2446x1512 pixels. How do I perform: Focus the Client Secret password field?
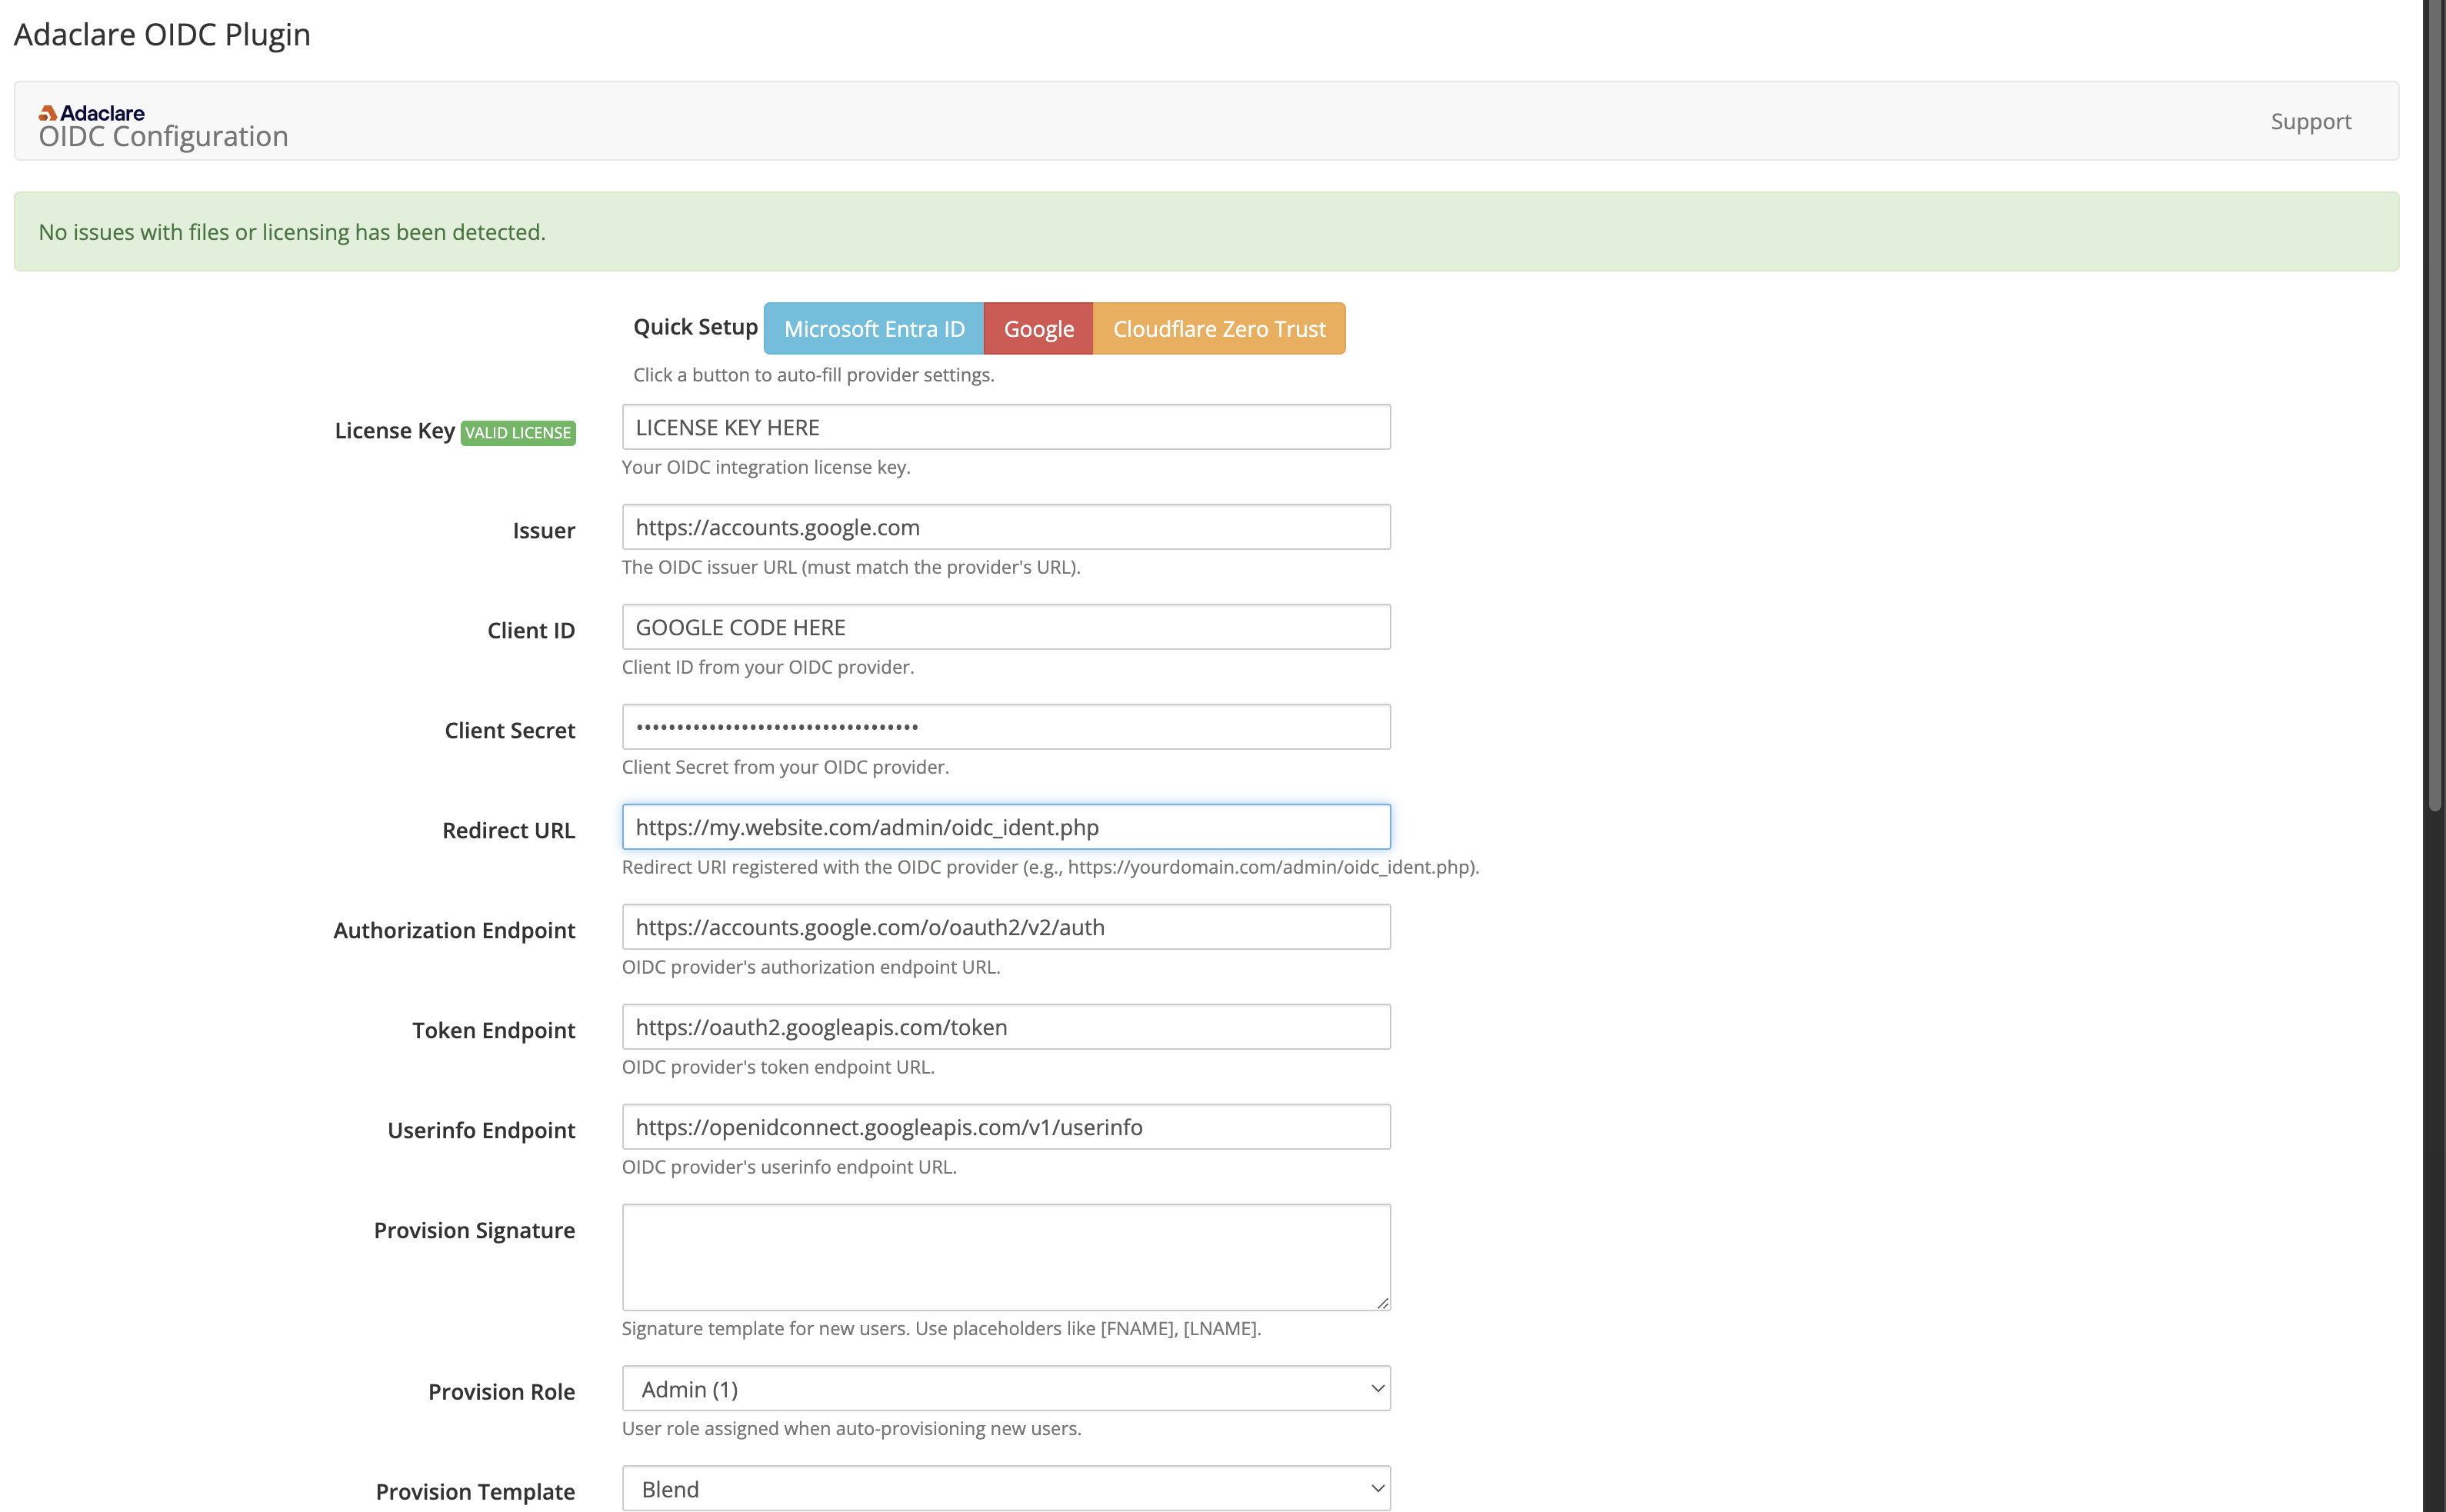[1006, 727]
